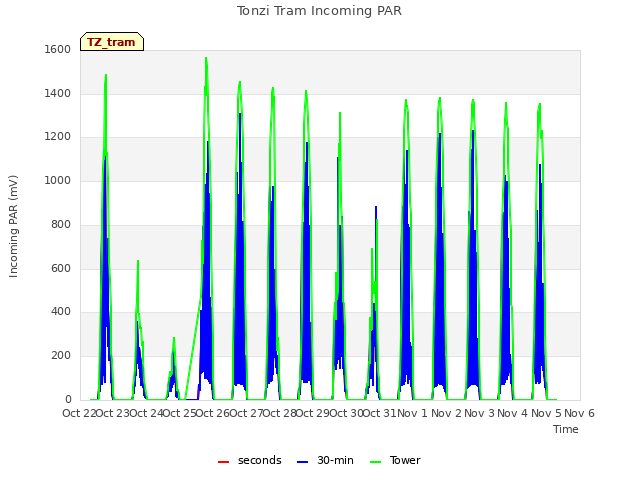The height and width of the screenshot is (480, 640).
Task: Click the 'Nov 1' x-axis date label
Action: pos(412,413)
